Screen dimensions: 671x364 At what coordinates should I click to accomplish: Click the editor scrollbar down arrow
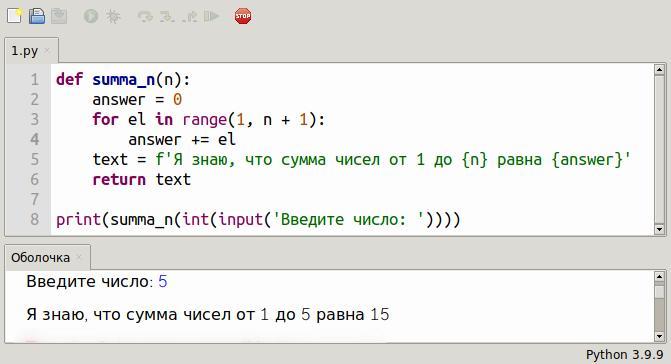point(659,229)
